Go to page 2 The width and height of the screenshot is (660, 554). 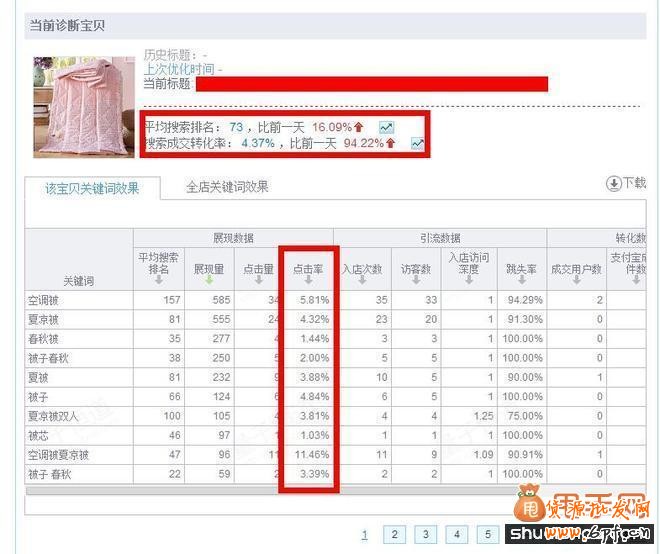tap(394, 535)
